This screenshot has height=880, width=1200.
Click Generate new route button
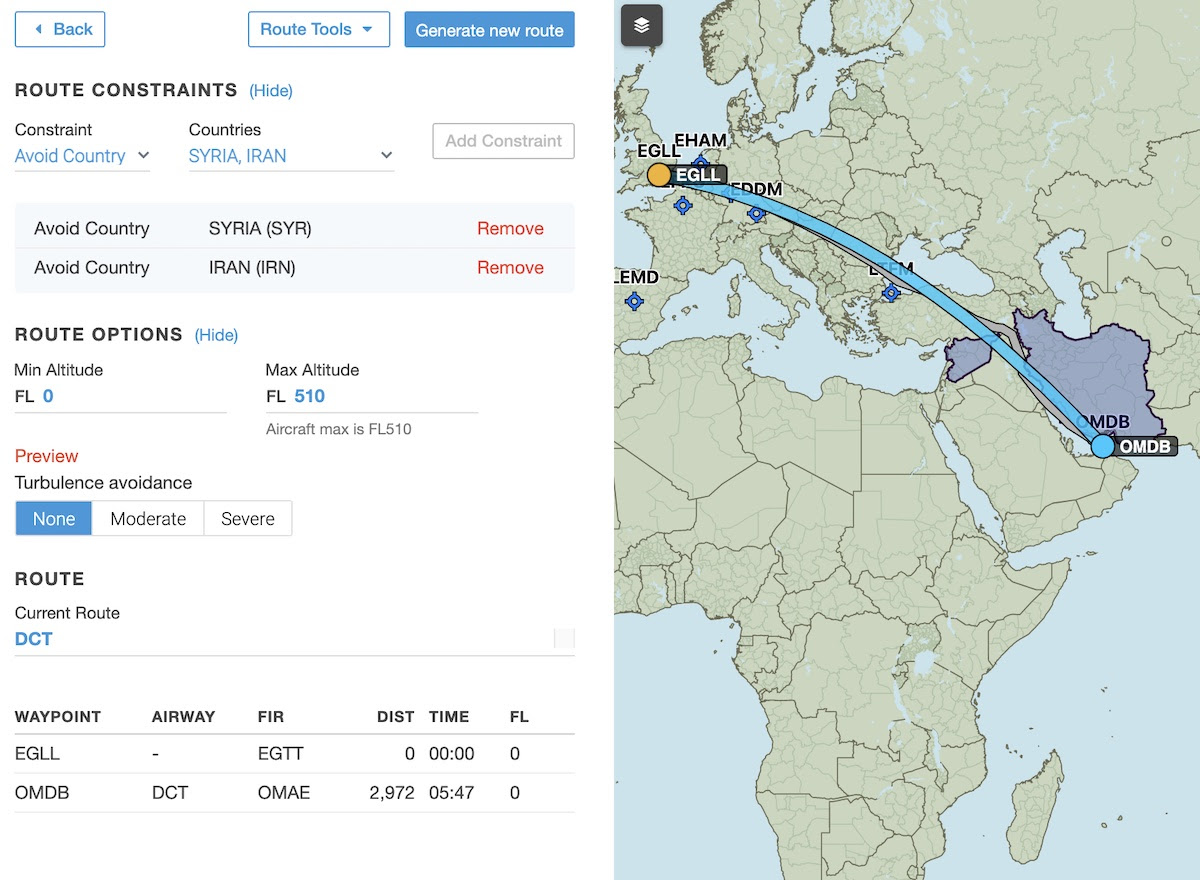[489, 30]
